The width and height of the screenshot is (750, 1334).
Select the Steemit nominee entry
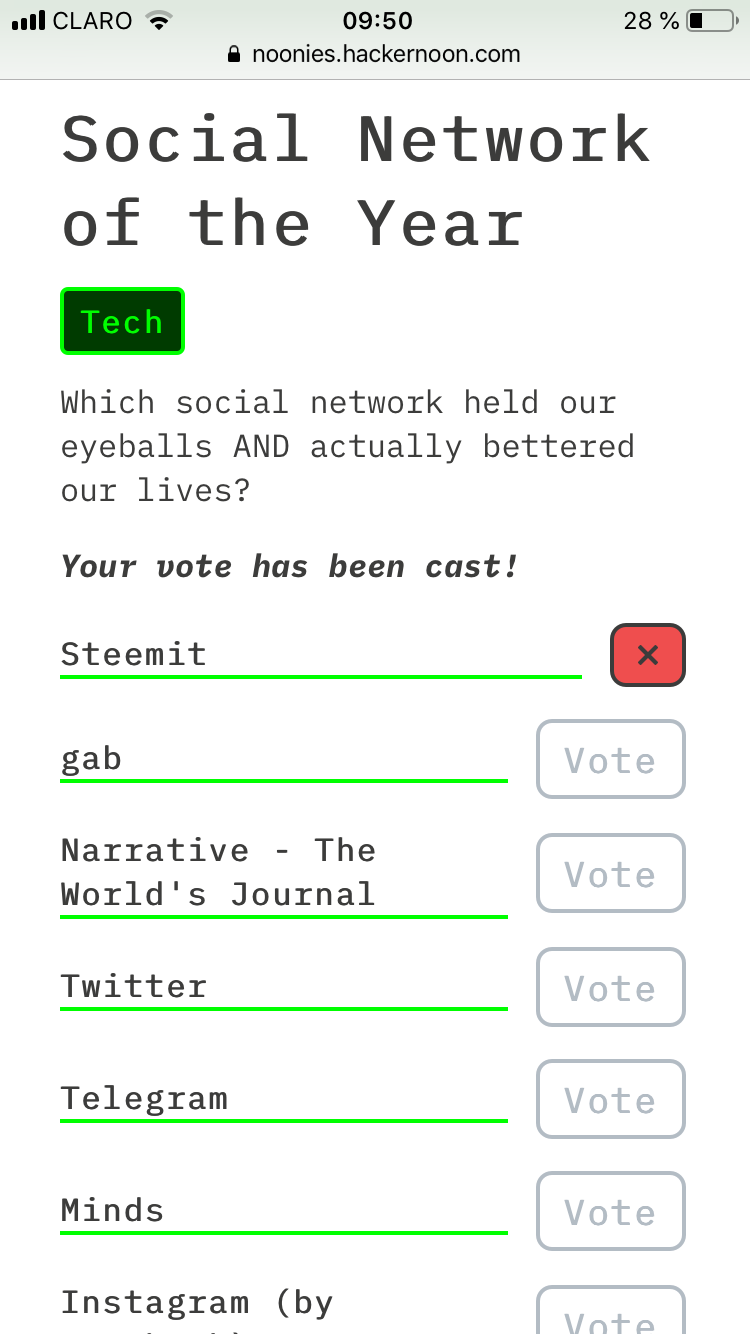click(321, 655)
